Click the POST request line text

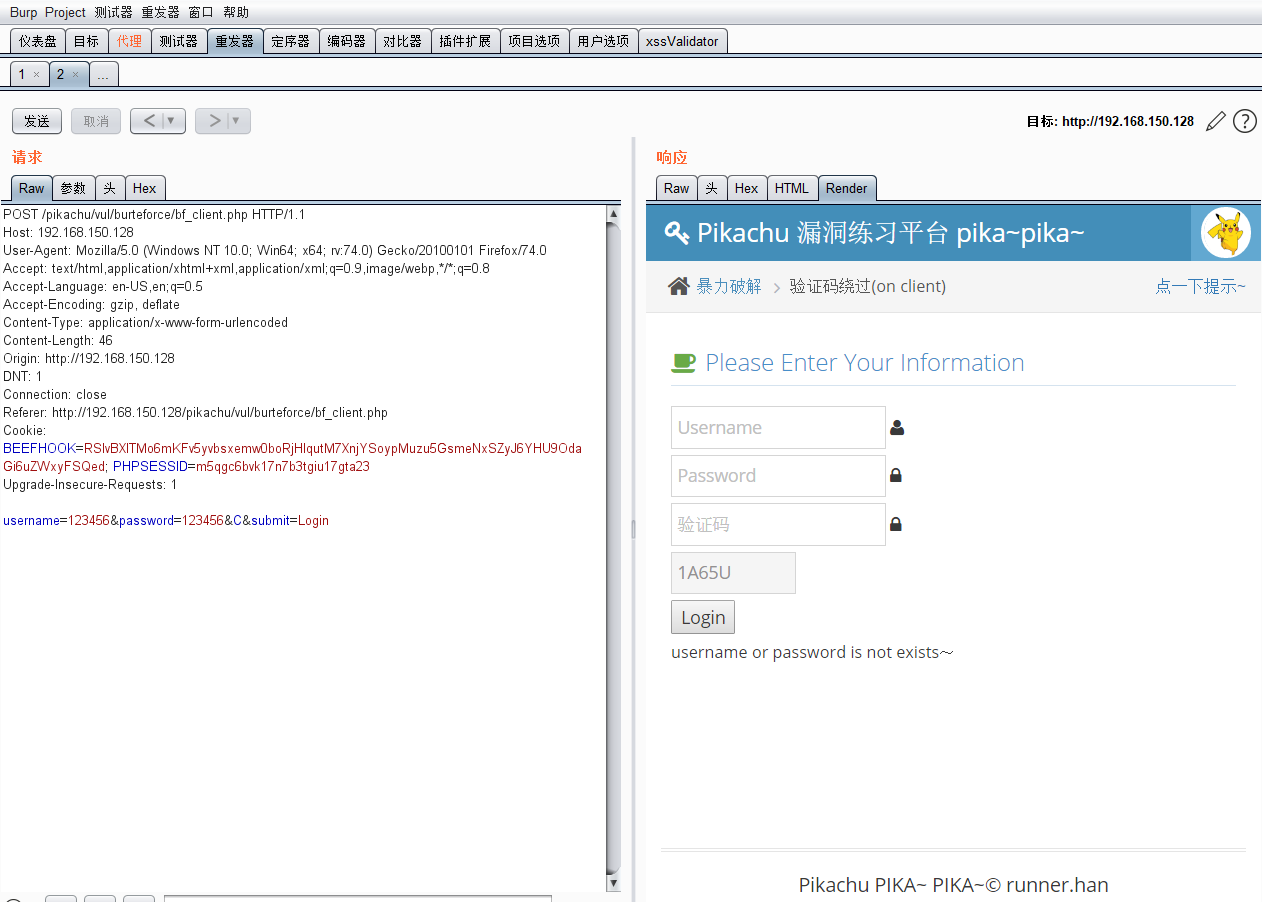[154, 214]
